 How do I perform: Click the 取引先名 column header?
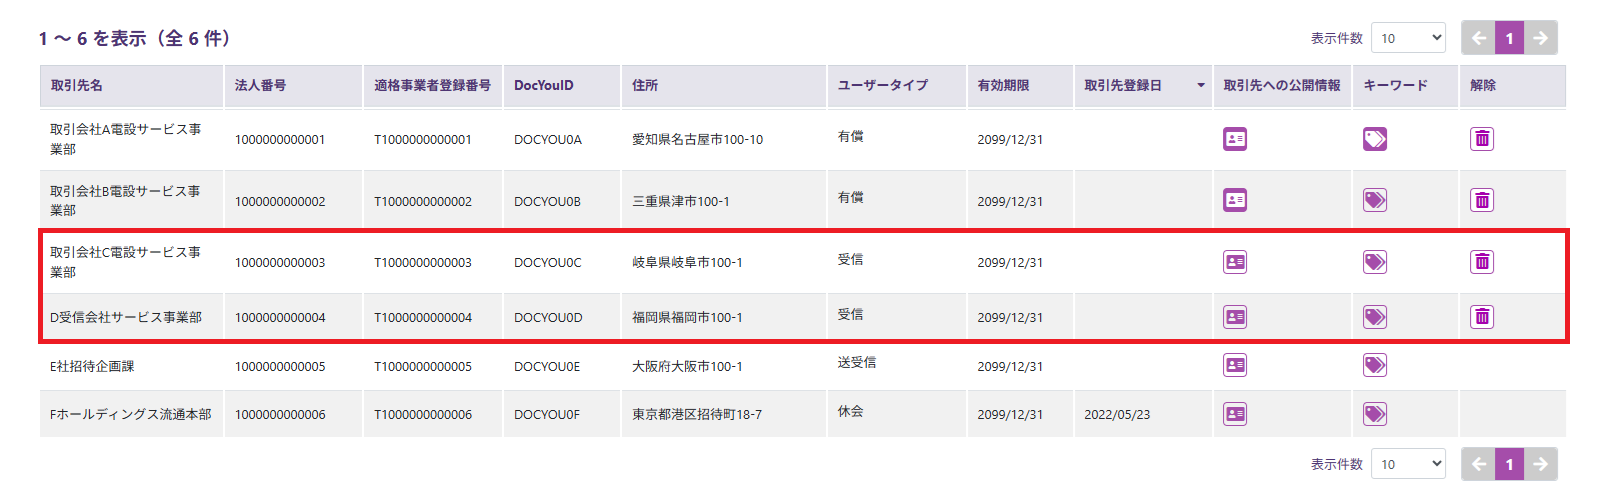(77, 86)
